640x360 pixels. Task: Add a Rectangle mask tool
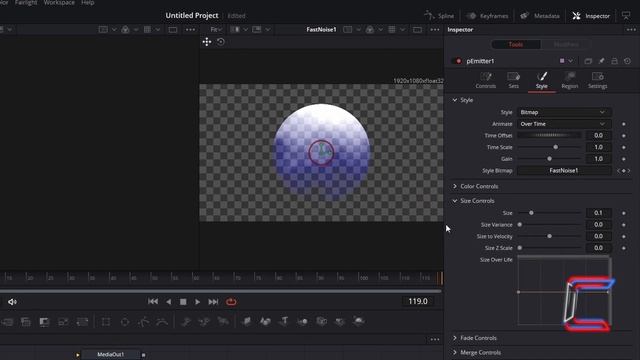(x=106, y=322)
